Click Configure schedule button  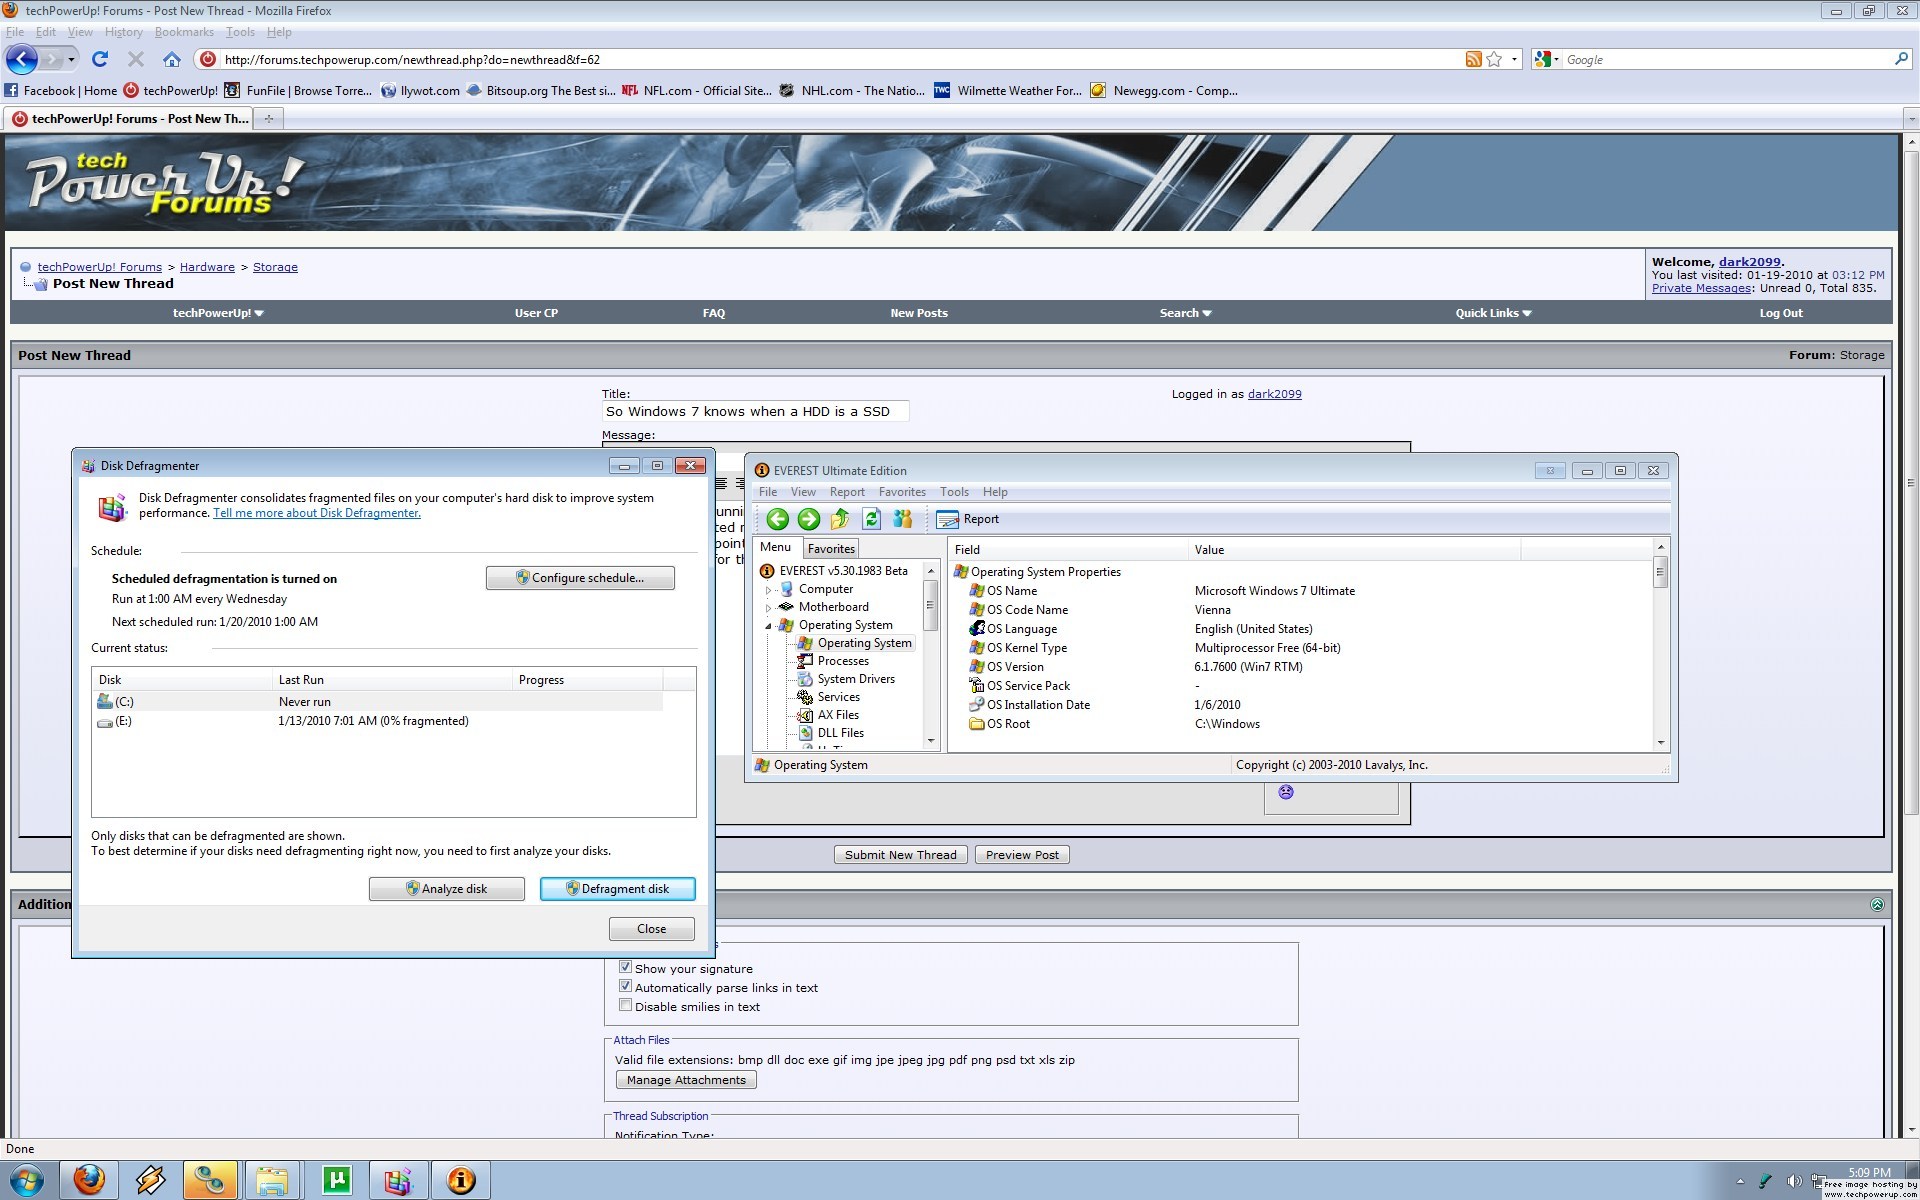[580, 578]
